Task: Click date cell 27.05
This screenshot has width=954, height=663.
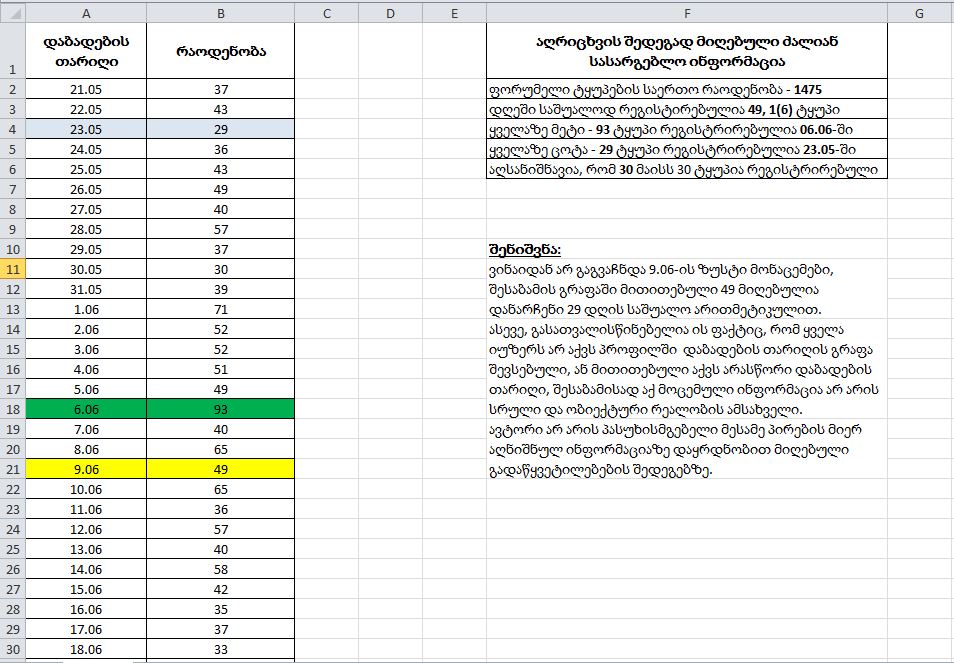Action: point(86,209)
